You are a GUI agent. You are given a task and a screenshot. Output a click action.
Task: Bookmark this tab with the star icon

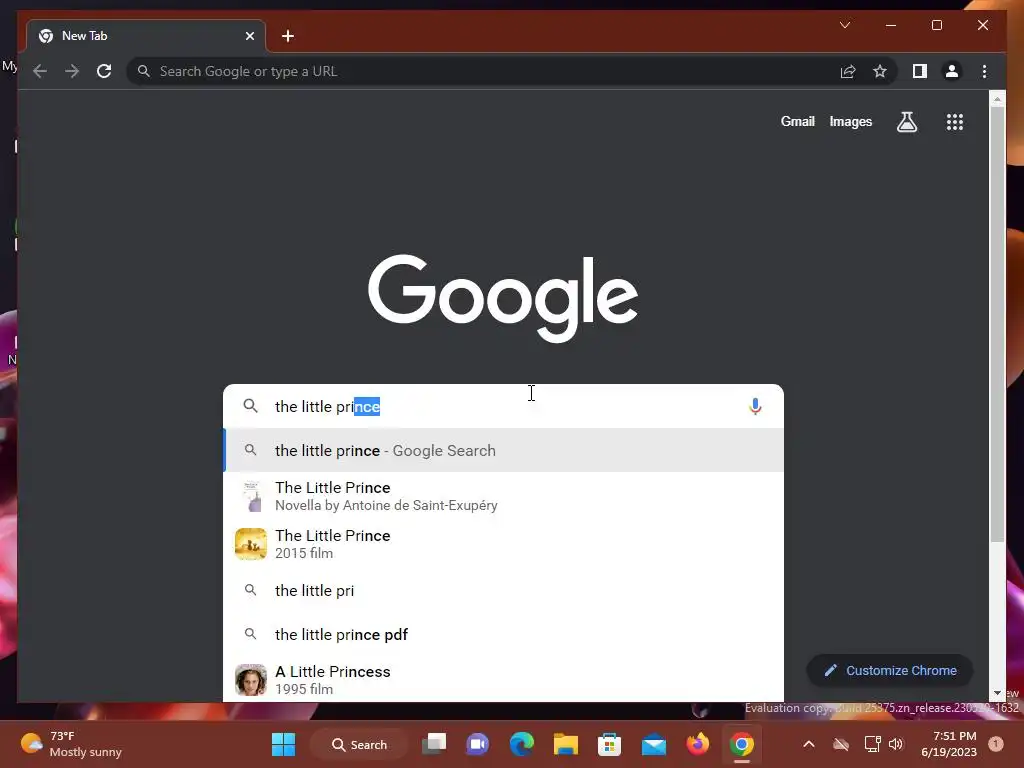[880, 71]
